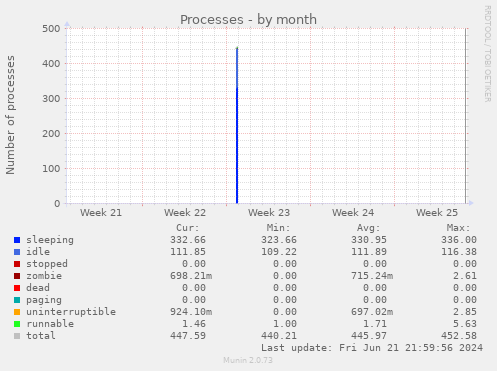Click the 400 y-axis value
This screenshot has width=497, height=371.
[51, 64]
